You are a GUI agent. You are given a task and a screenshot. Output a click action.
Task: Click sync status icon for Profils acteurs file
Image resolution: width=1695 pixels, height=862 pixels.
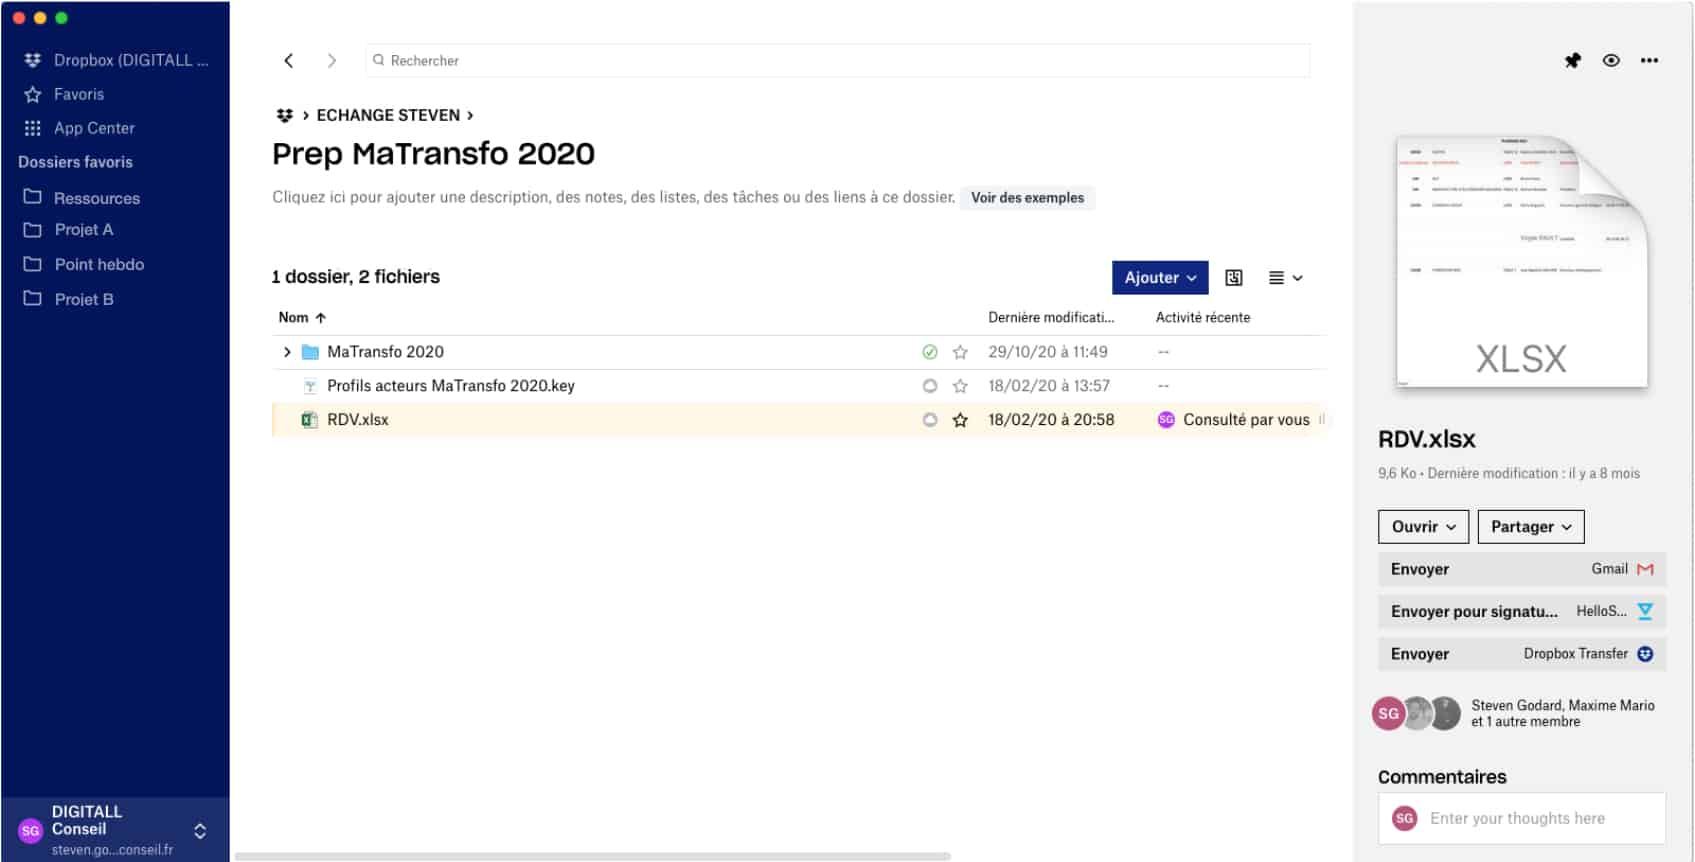click(930, 386)
